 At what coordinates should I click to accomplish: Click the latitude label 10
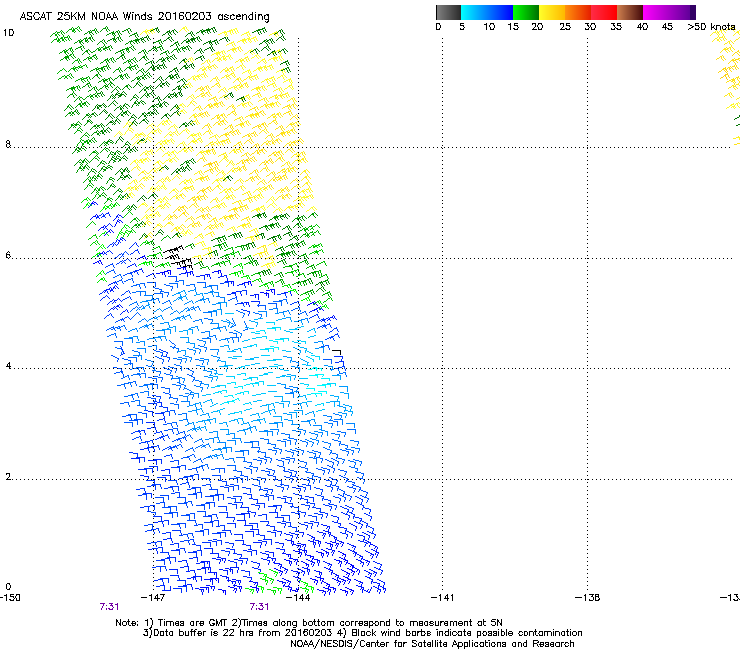[8, 33]
